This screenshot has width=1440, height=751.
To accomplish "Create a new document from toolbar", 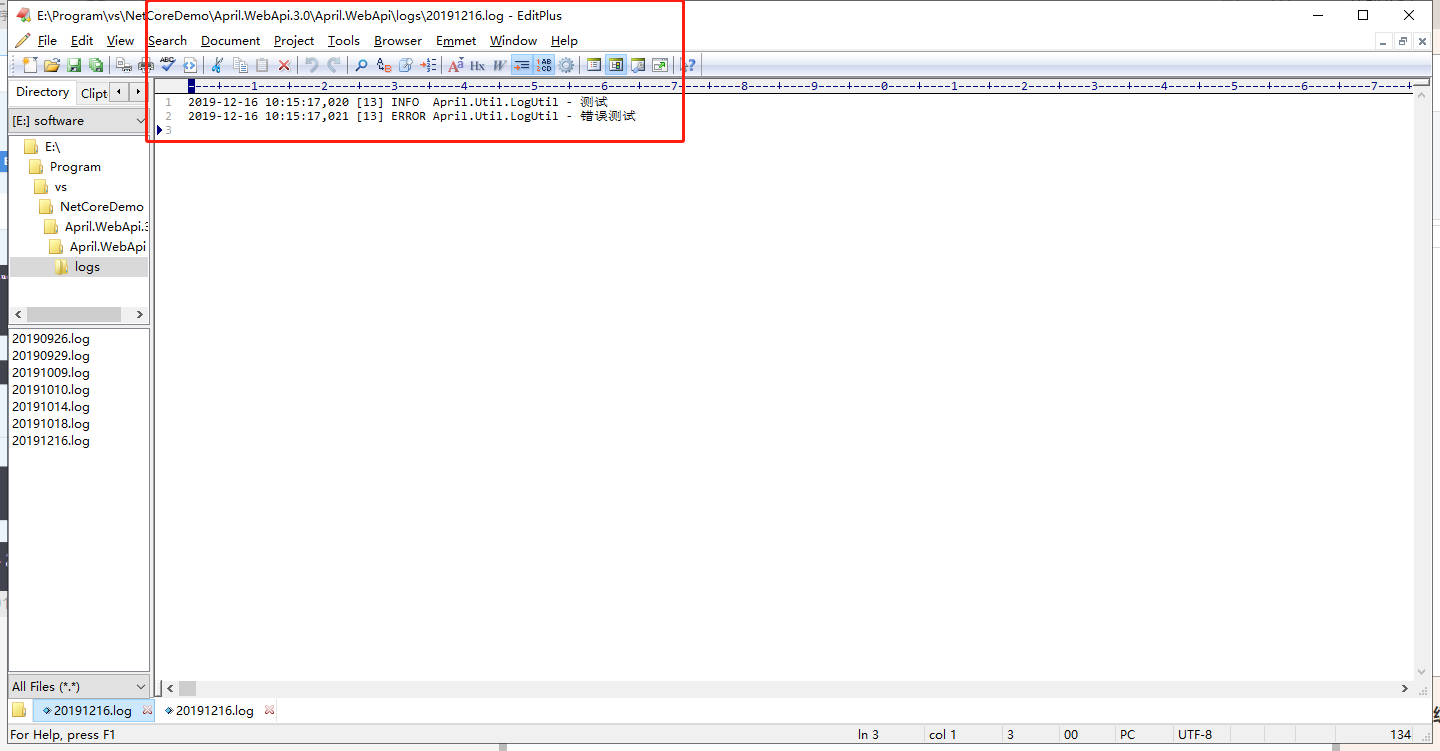I will [30, 65].
